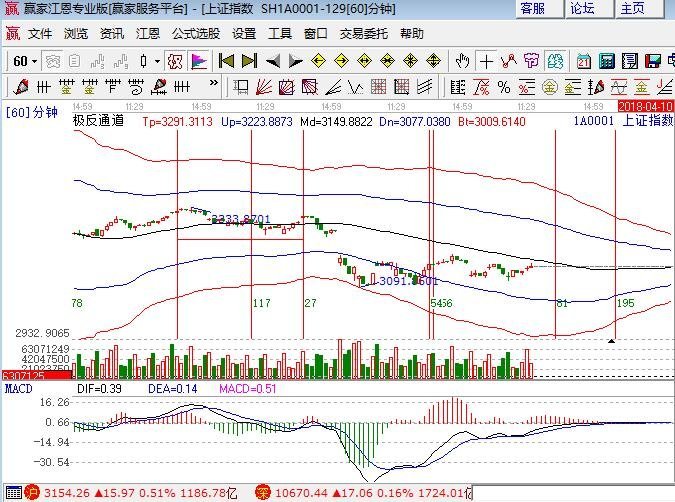675x502 pixels.
Task: Open the 浏览 menu
Action: click(x=76, y=34)
